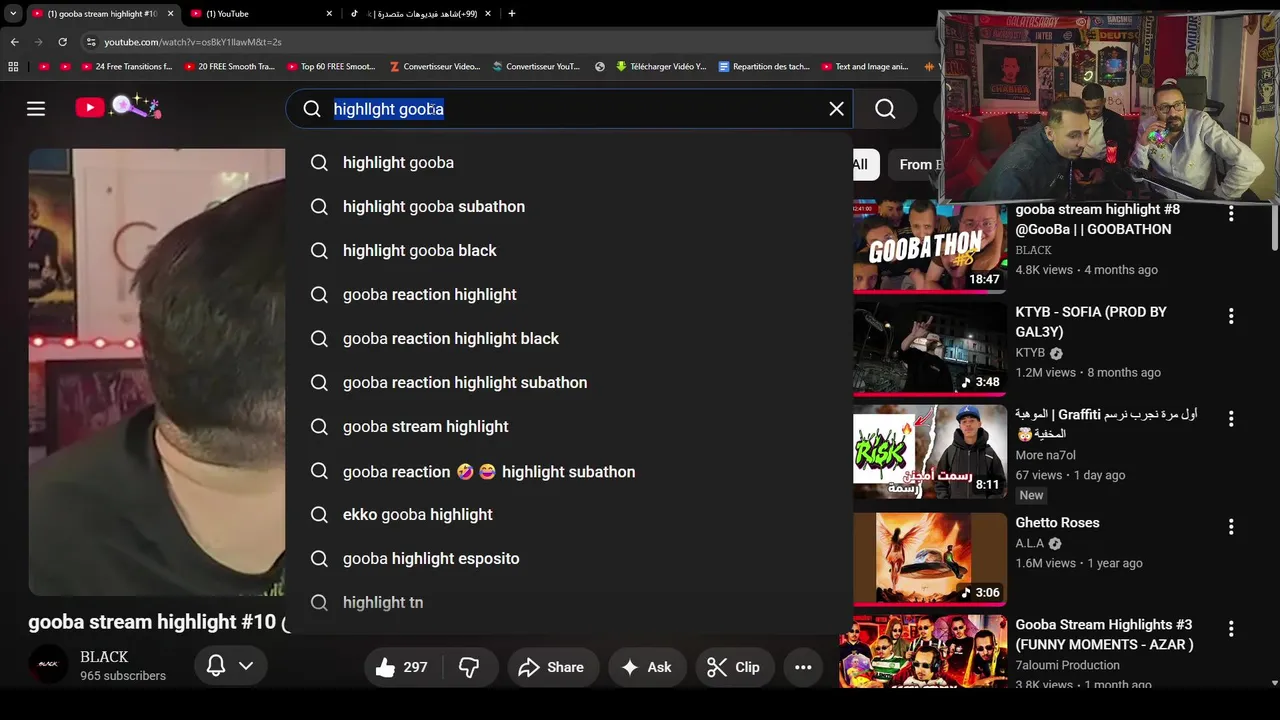The image size is (1280, 720).
Task: Open the YouTube hamburger guide menu
Action: (36, 109)
